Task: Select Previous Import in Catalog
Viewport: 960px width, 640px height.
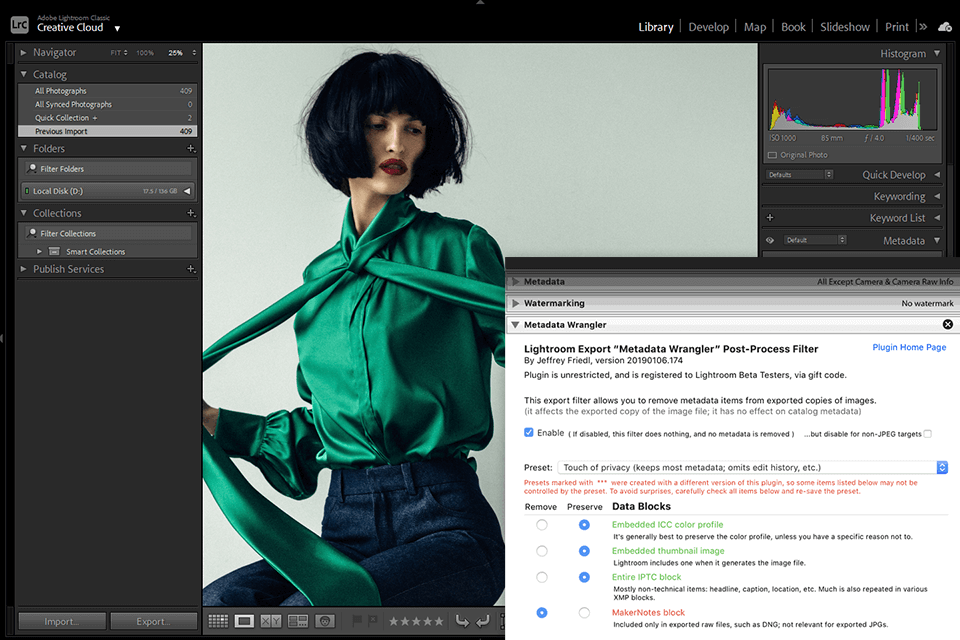Action: (x=108, y=131)
